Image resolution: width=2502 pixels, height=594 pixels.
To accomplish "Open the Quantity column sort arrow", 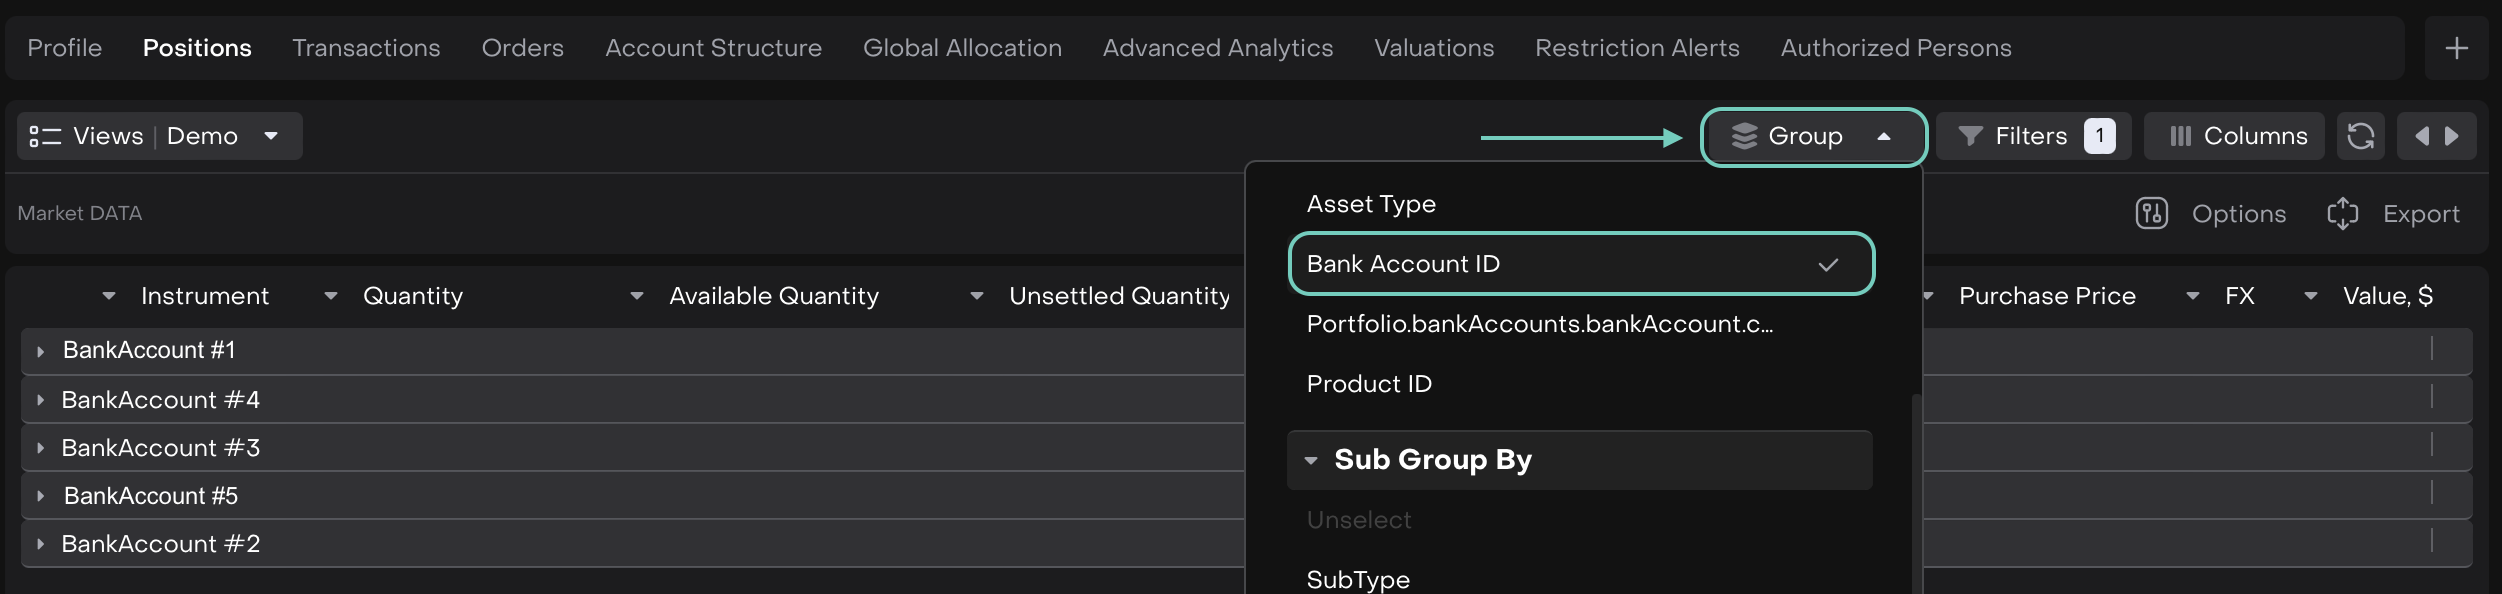I will click(331, 296).
